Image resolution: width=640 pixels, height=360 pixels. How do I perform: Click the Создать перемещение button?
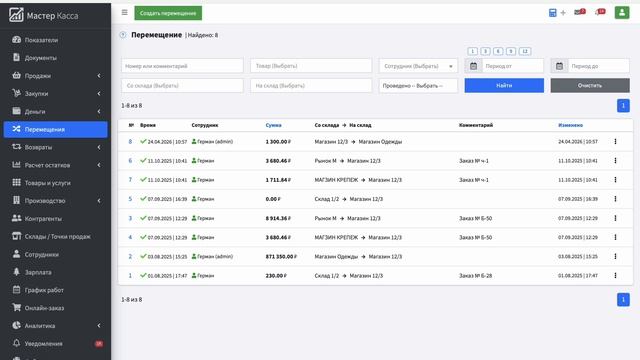(168, 13)
